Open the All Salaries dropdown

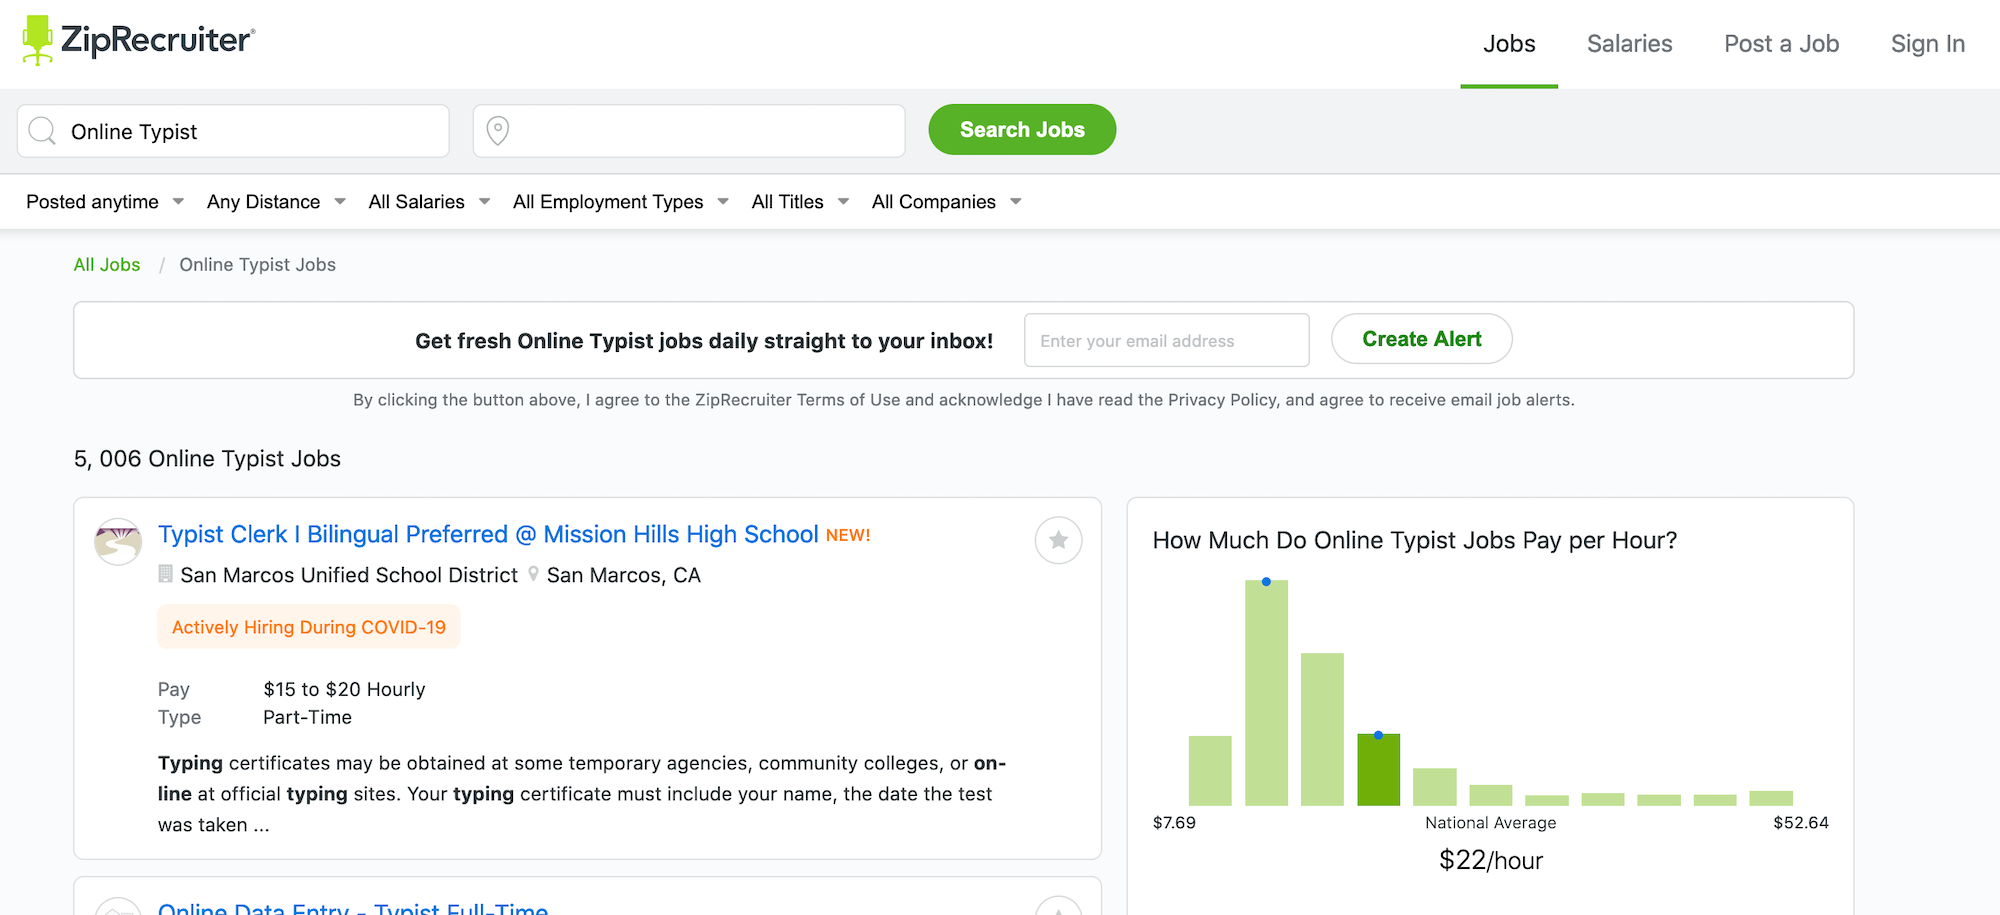429,202
